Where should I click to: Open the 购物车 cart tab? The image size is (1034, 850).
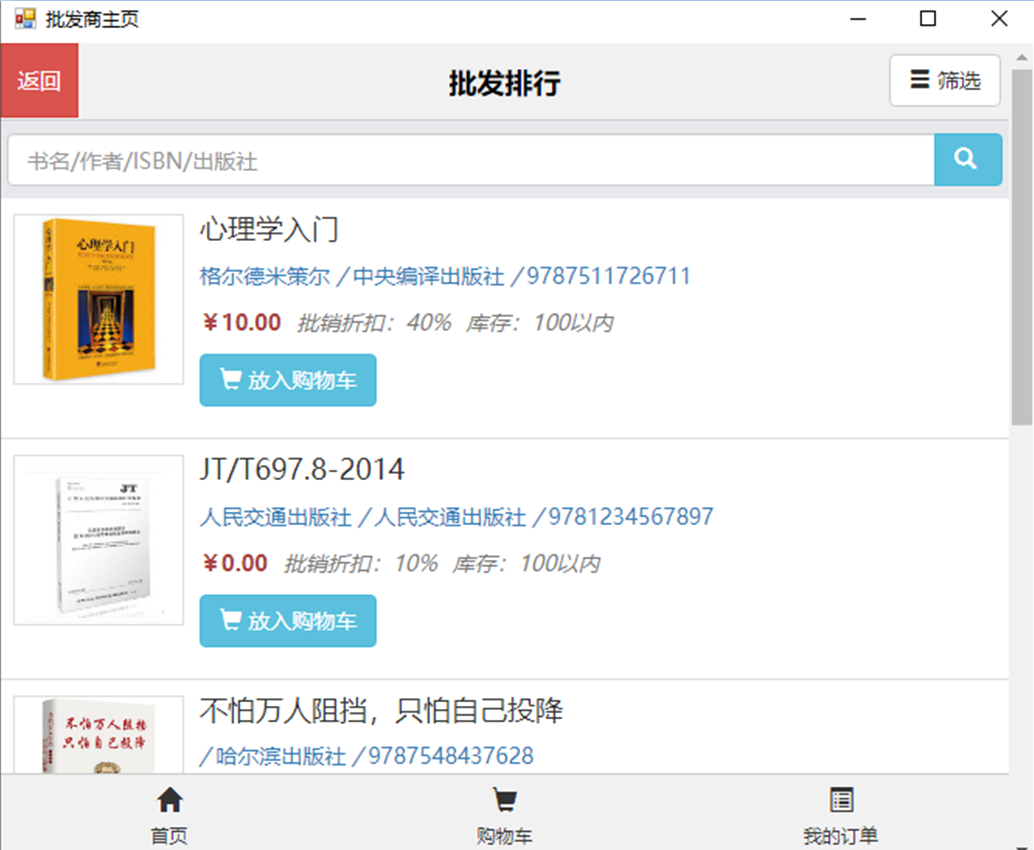[x=504, y=815]
